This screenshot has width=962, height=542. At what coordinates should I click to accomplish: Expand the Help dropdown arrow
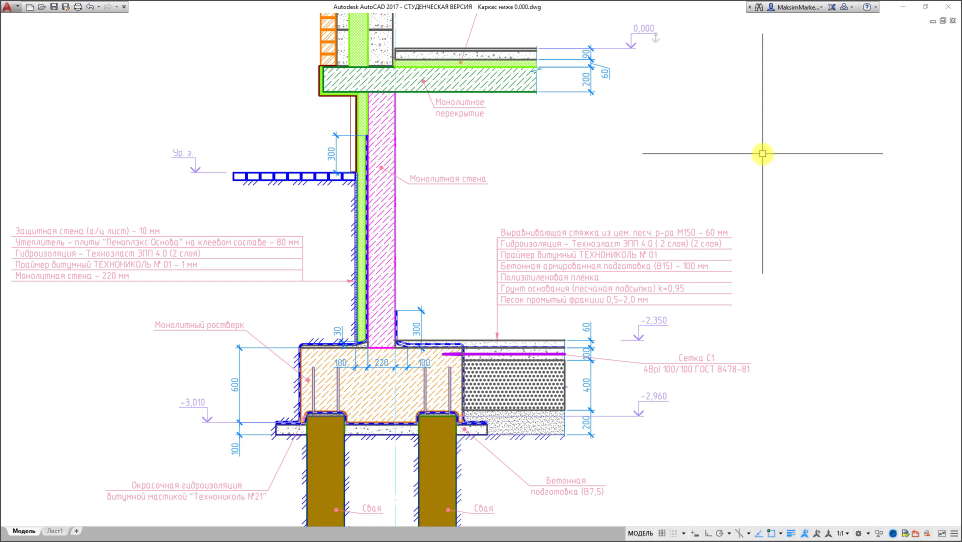tap(875, 7)
